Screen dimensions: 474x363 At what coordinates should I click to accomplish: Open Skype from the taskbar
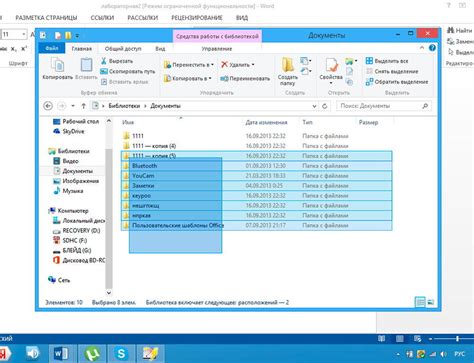tap(121, 353)
